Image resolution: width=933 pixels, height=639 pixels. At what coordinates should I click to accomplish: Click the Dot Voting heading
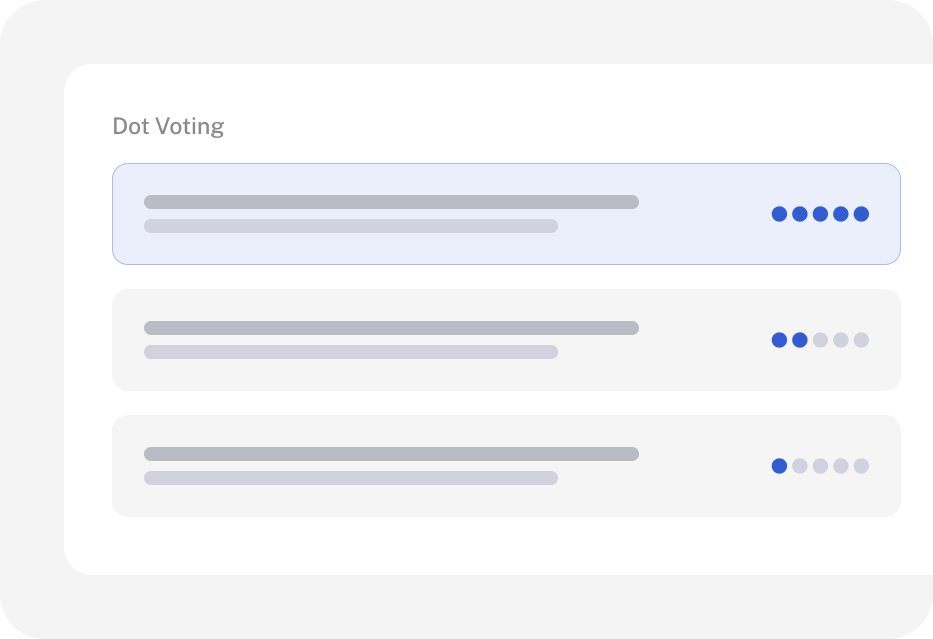tap(168, 126)
